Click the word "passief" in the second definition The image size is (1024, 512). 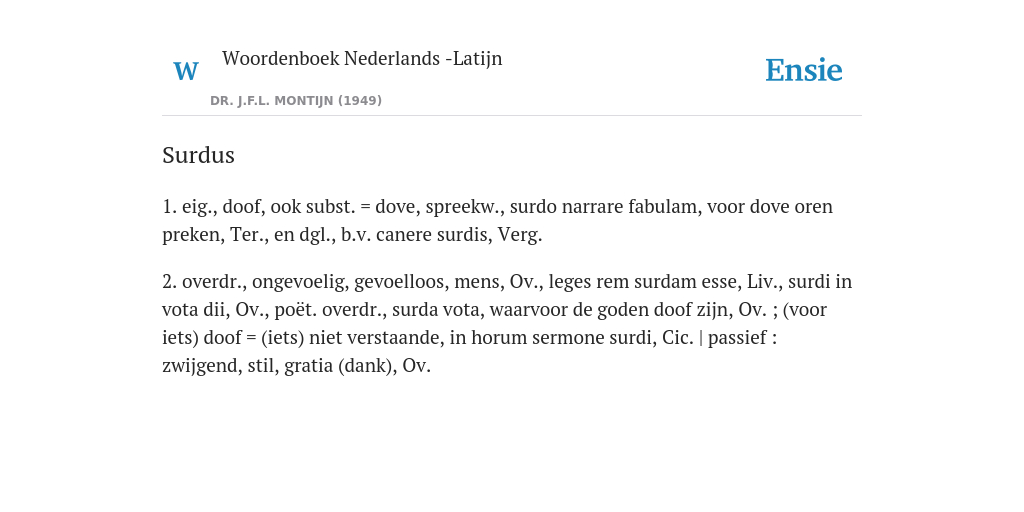tap(735, 338)
